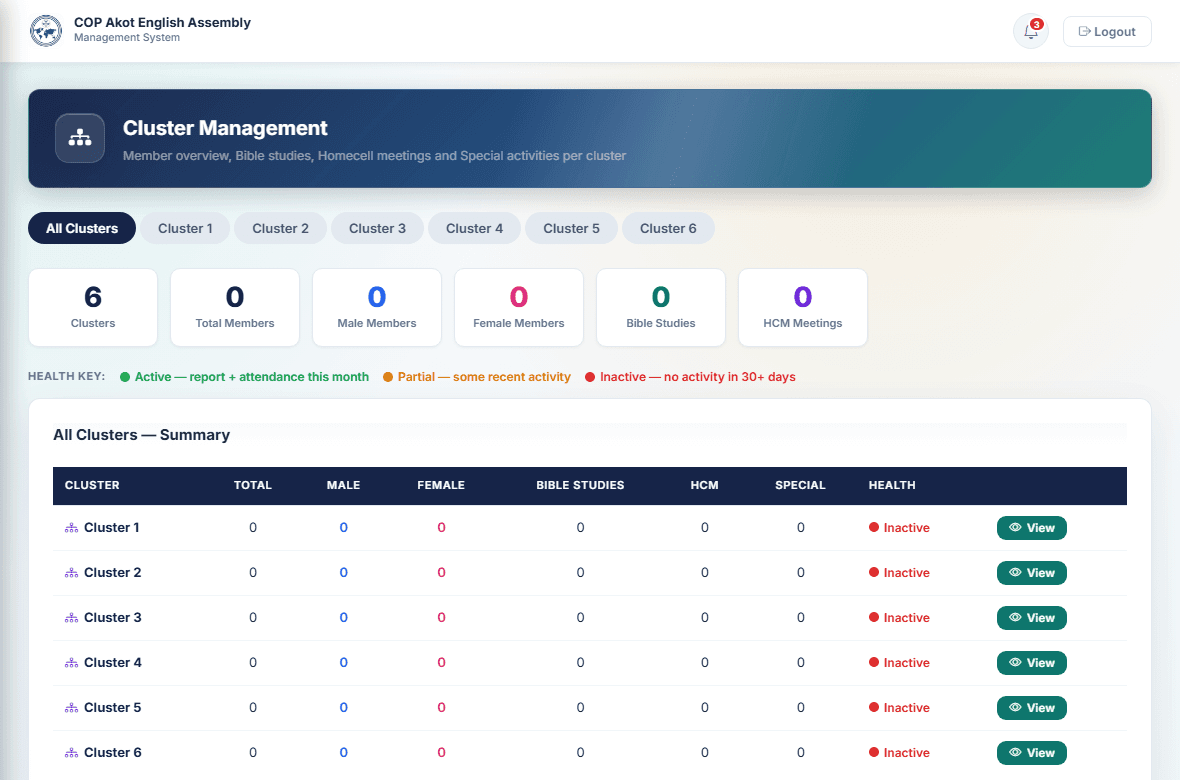Click the Bible studies count for Cluster 6
The image size is (1180, 780).
[580, 753]
